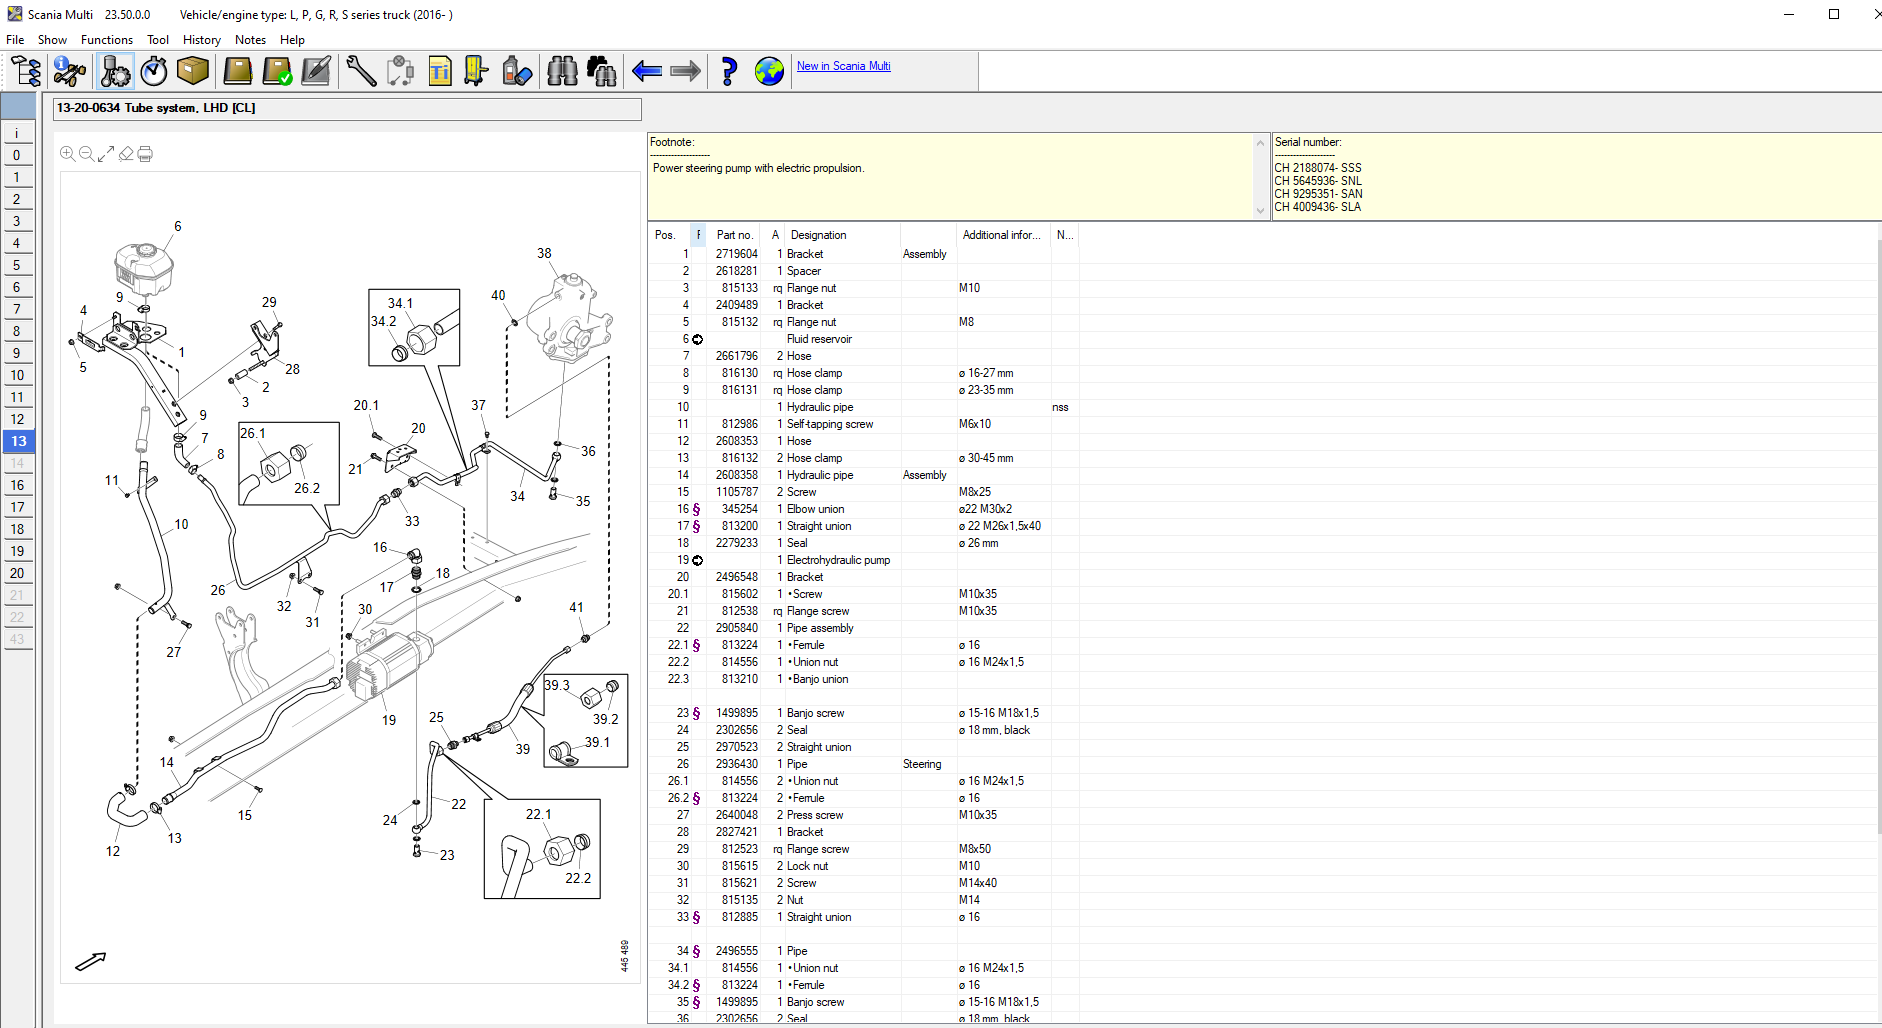
Task: Click the section mark on position 16
Action: click(x=697, y=509)
